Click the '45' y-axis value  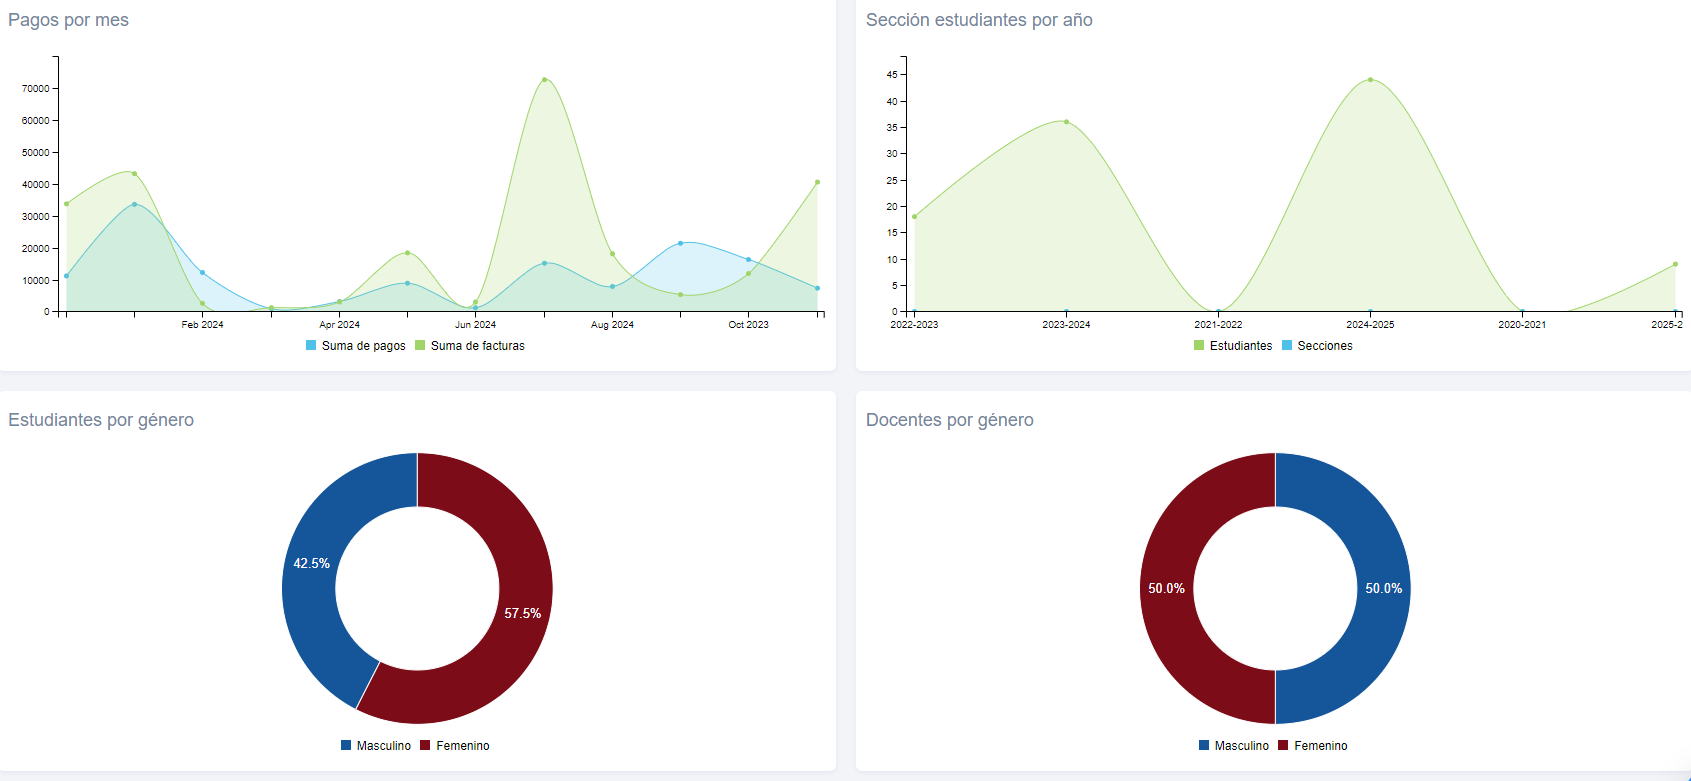892,75
